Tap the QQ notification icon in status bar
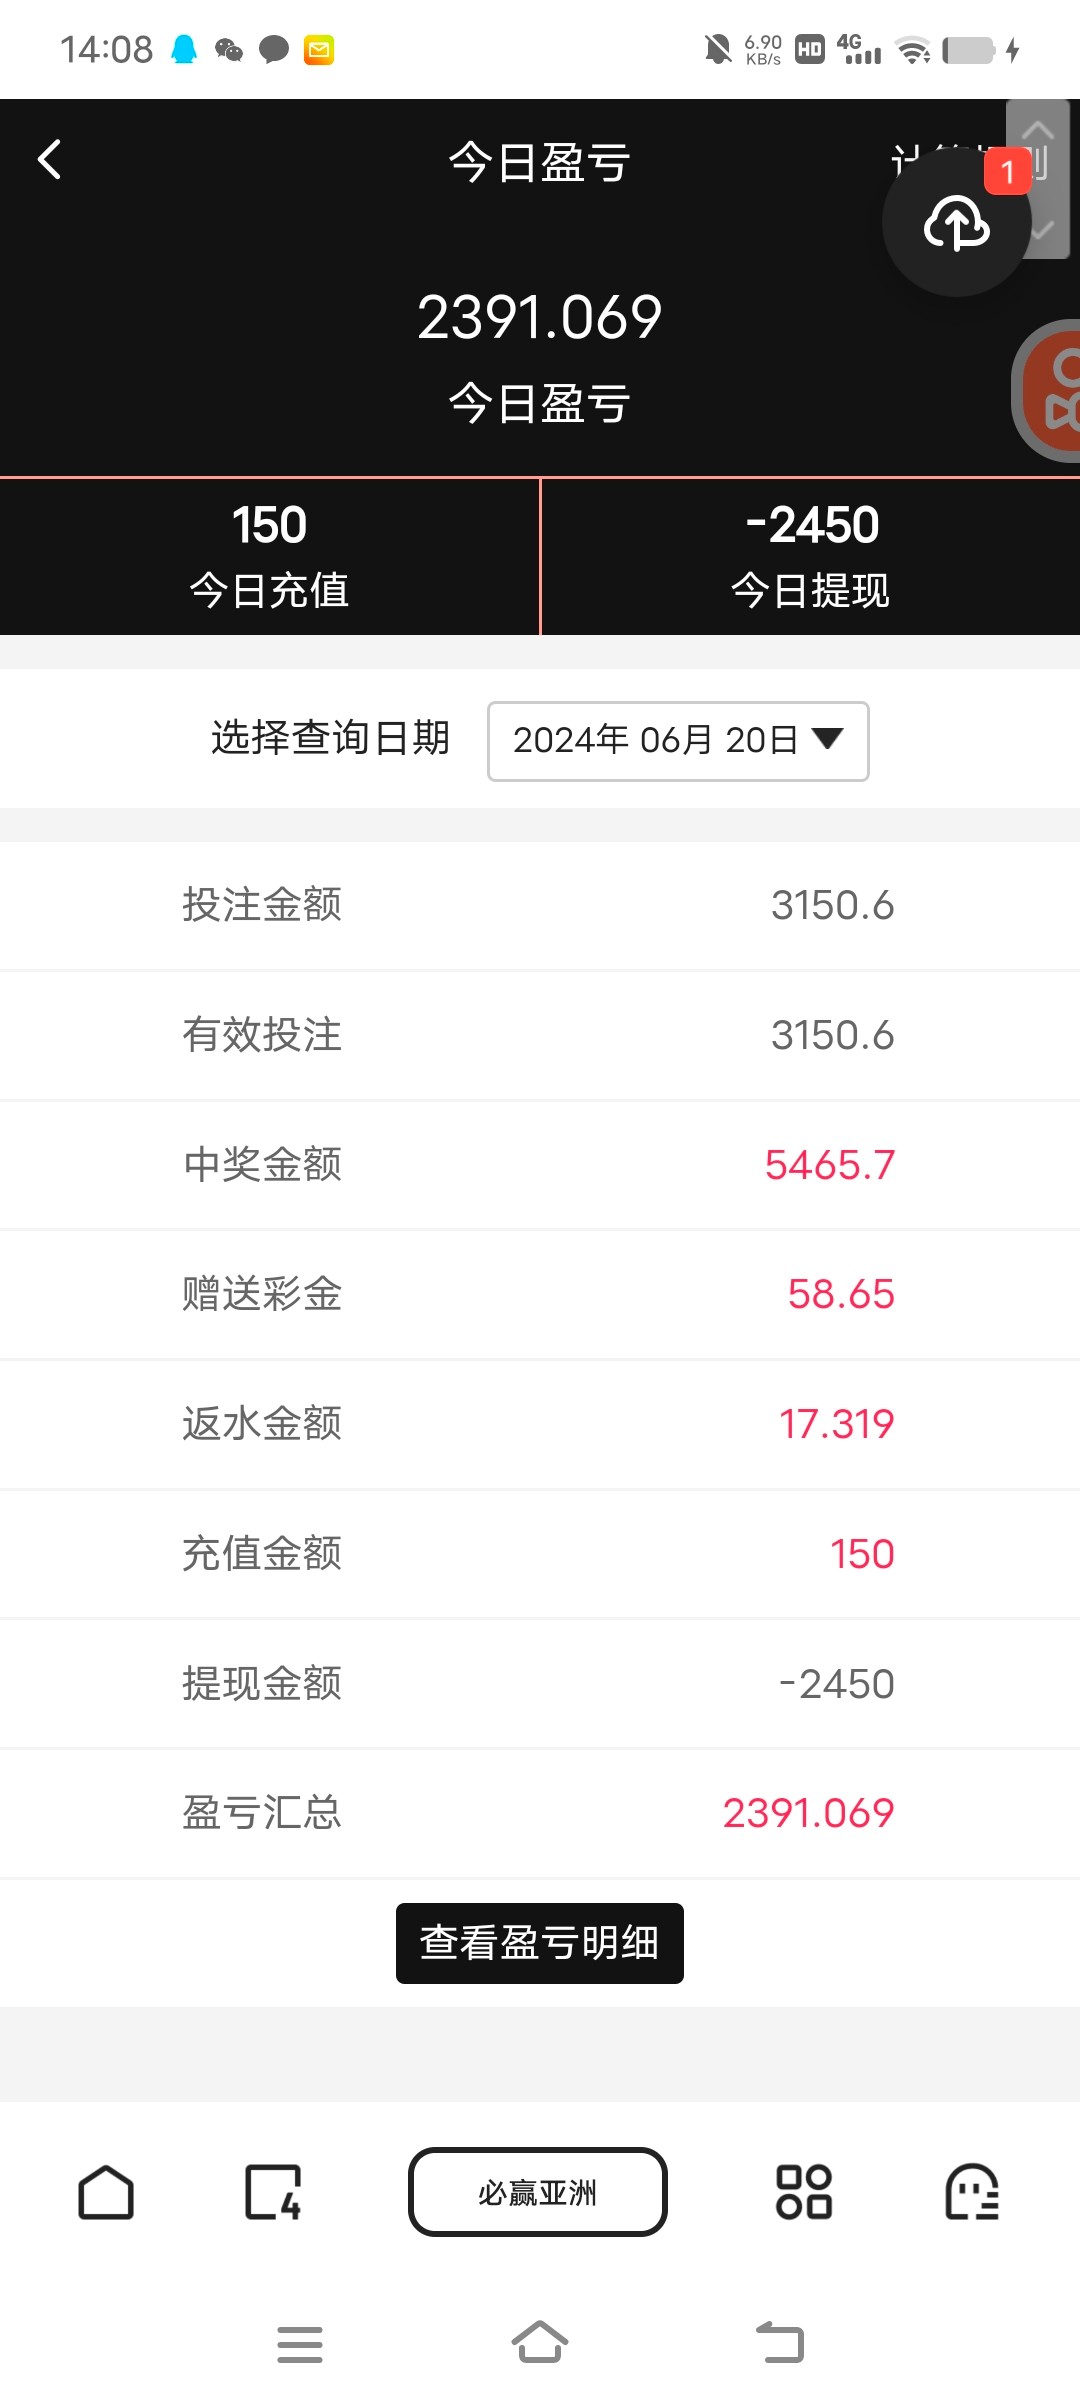 184,49
